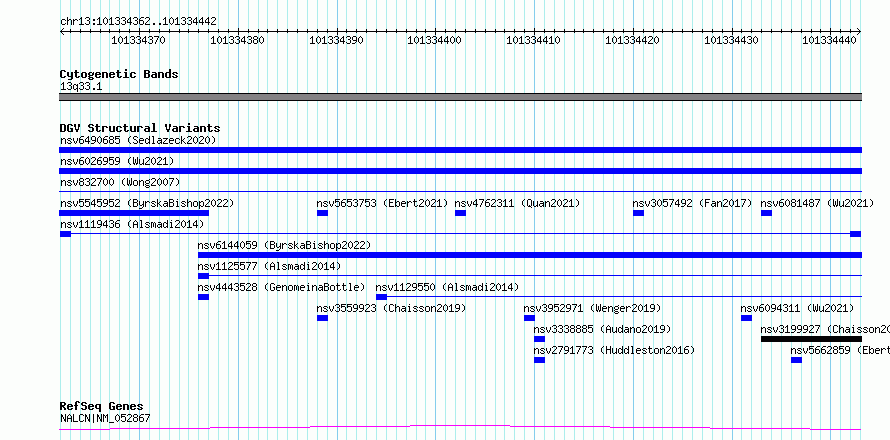Click the DGV Structural Variants track title
Viewport: 890px width, 440px height.
coord(140,128)
